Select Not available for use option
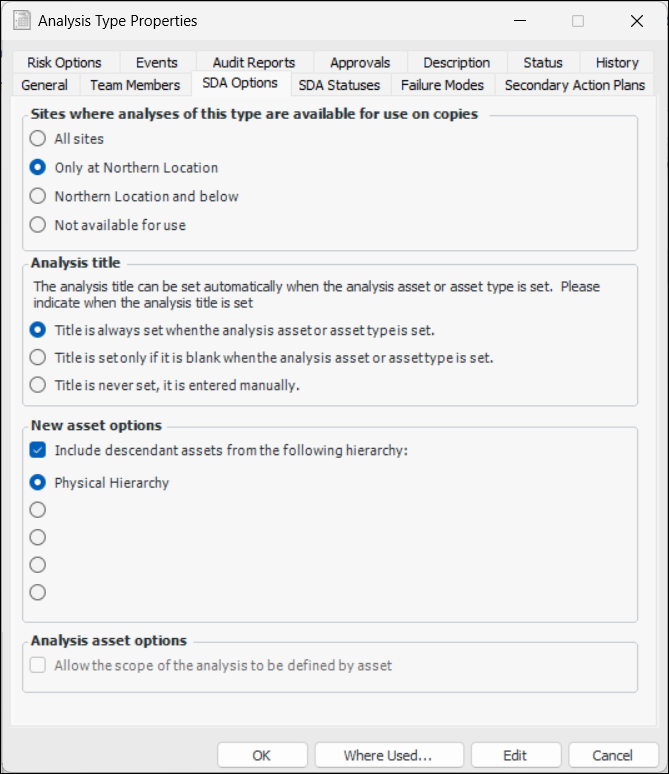This screenshot has height=774, width=669. click(38, 225)
